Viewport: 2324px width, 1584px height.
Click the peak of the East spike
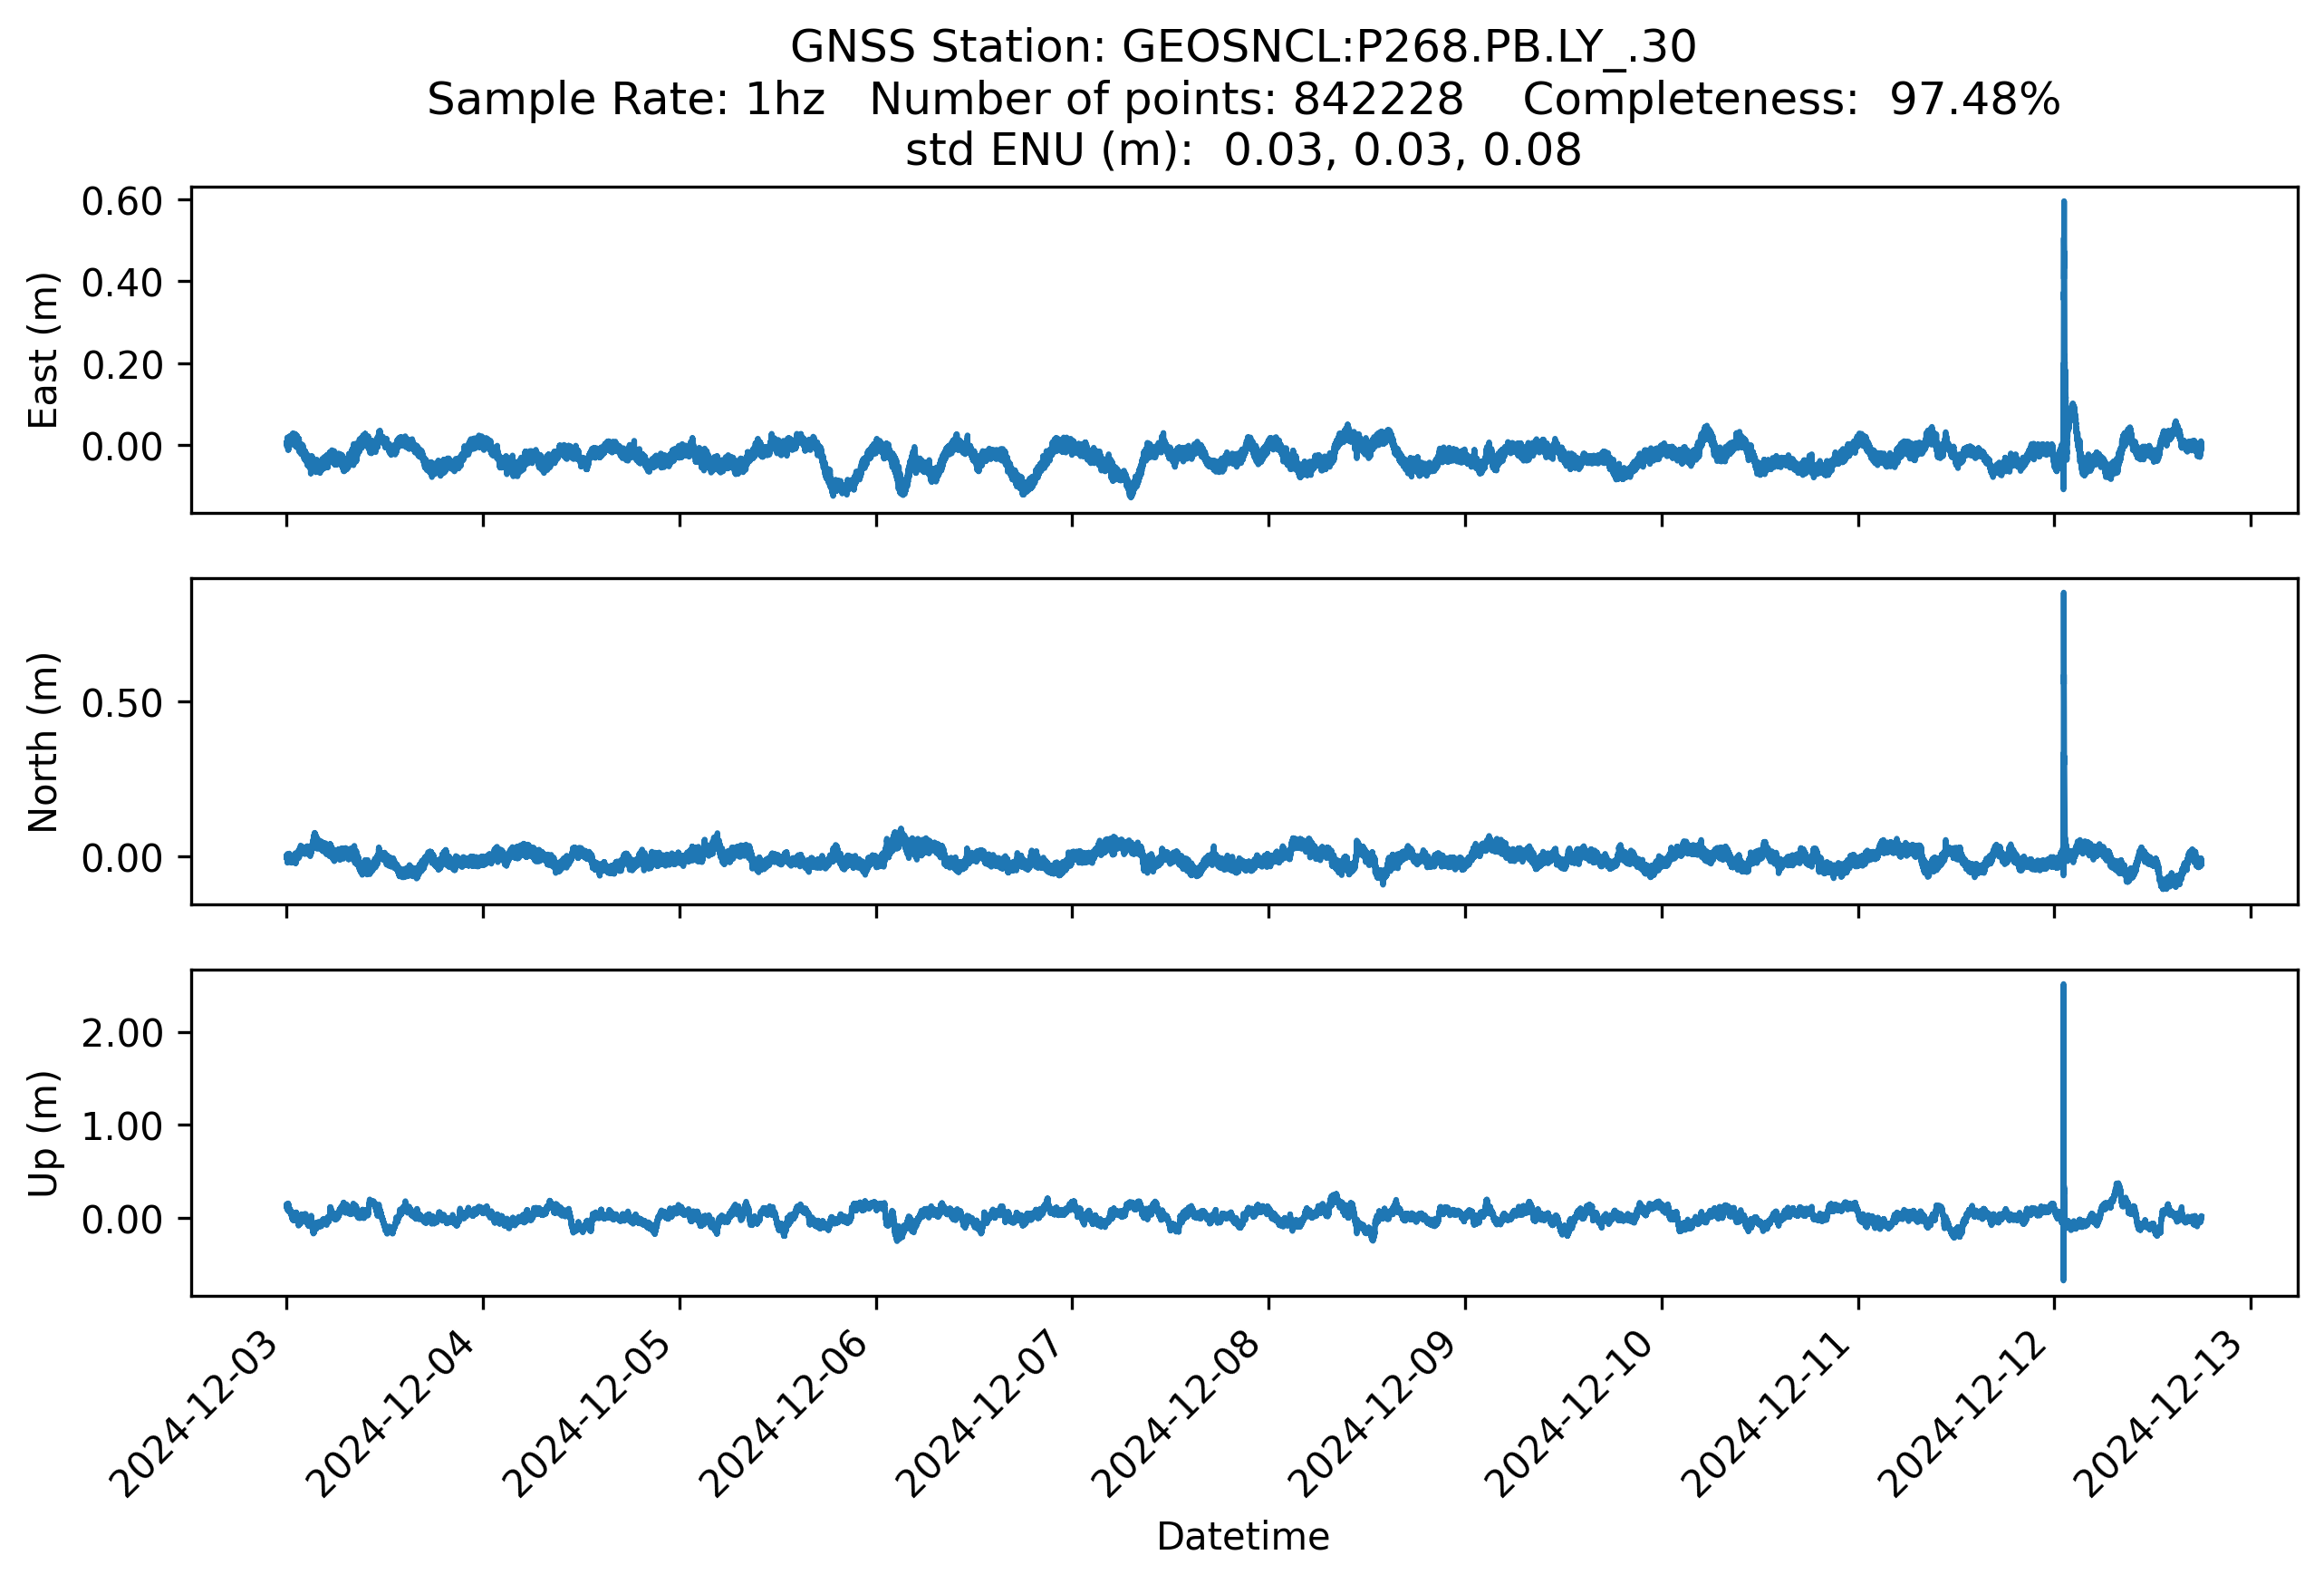point(2063,204)
